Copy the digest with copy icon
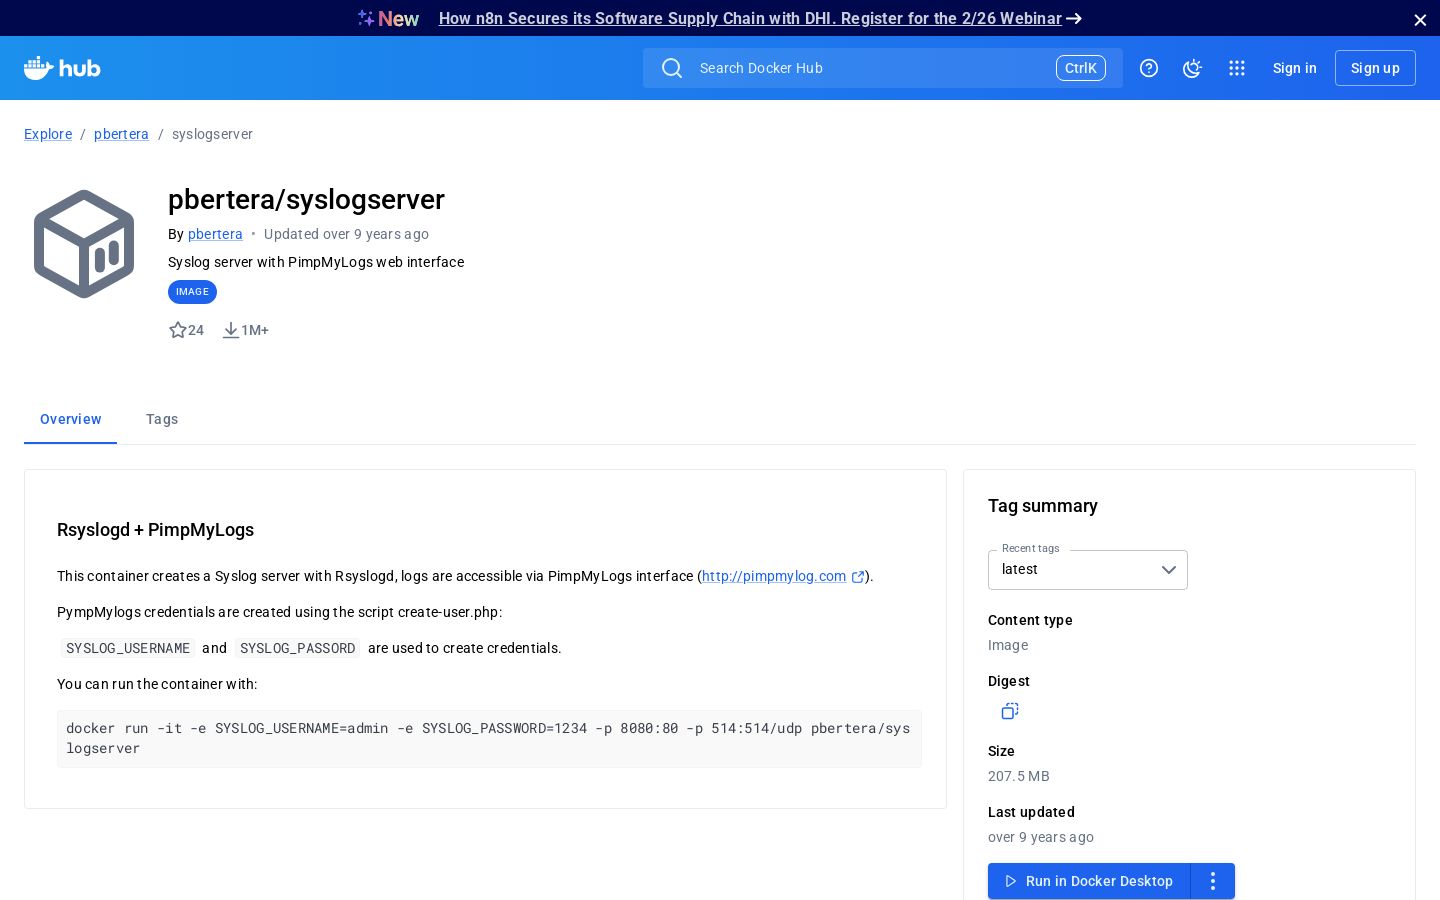Viewport: 1440px width, 900px height. (1010, 711)
